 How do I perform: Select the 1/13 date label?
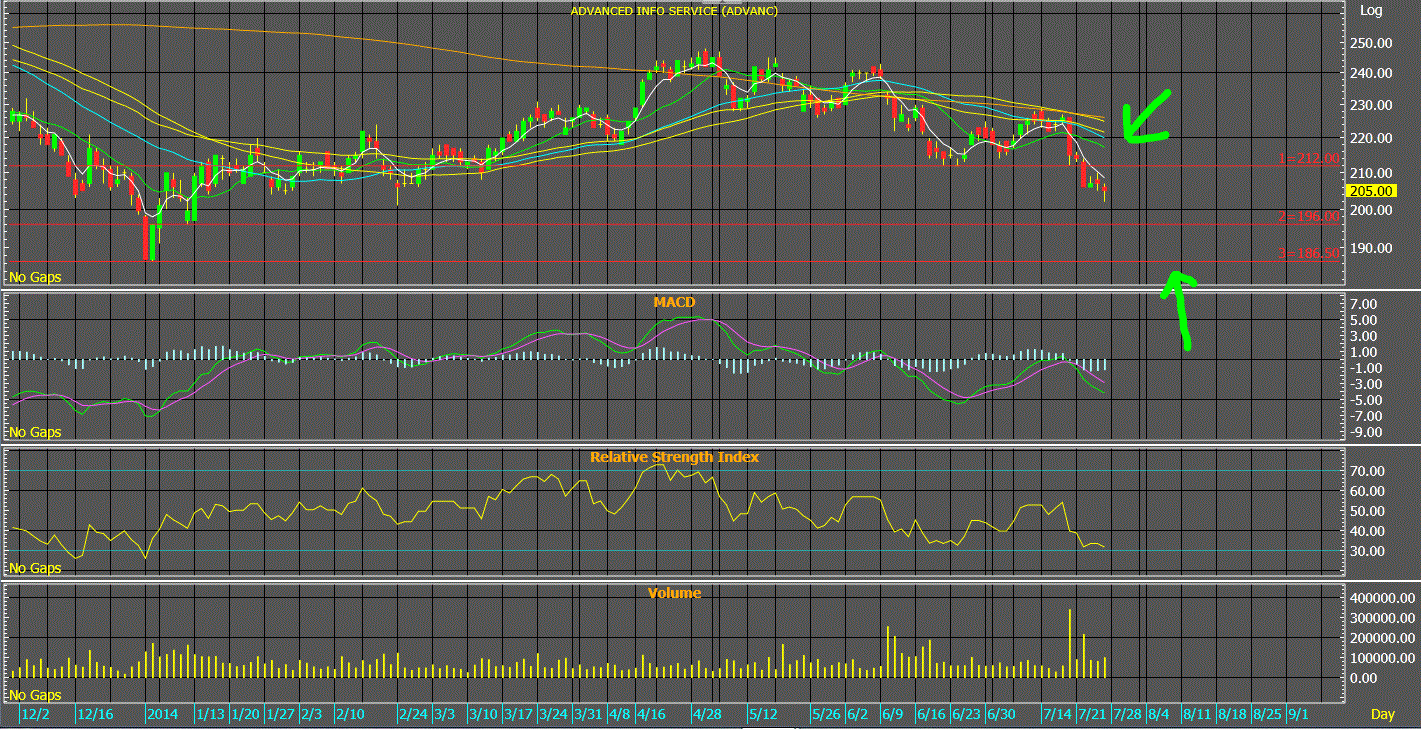[x=210, y=715]
